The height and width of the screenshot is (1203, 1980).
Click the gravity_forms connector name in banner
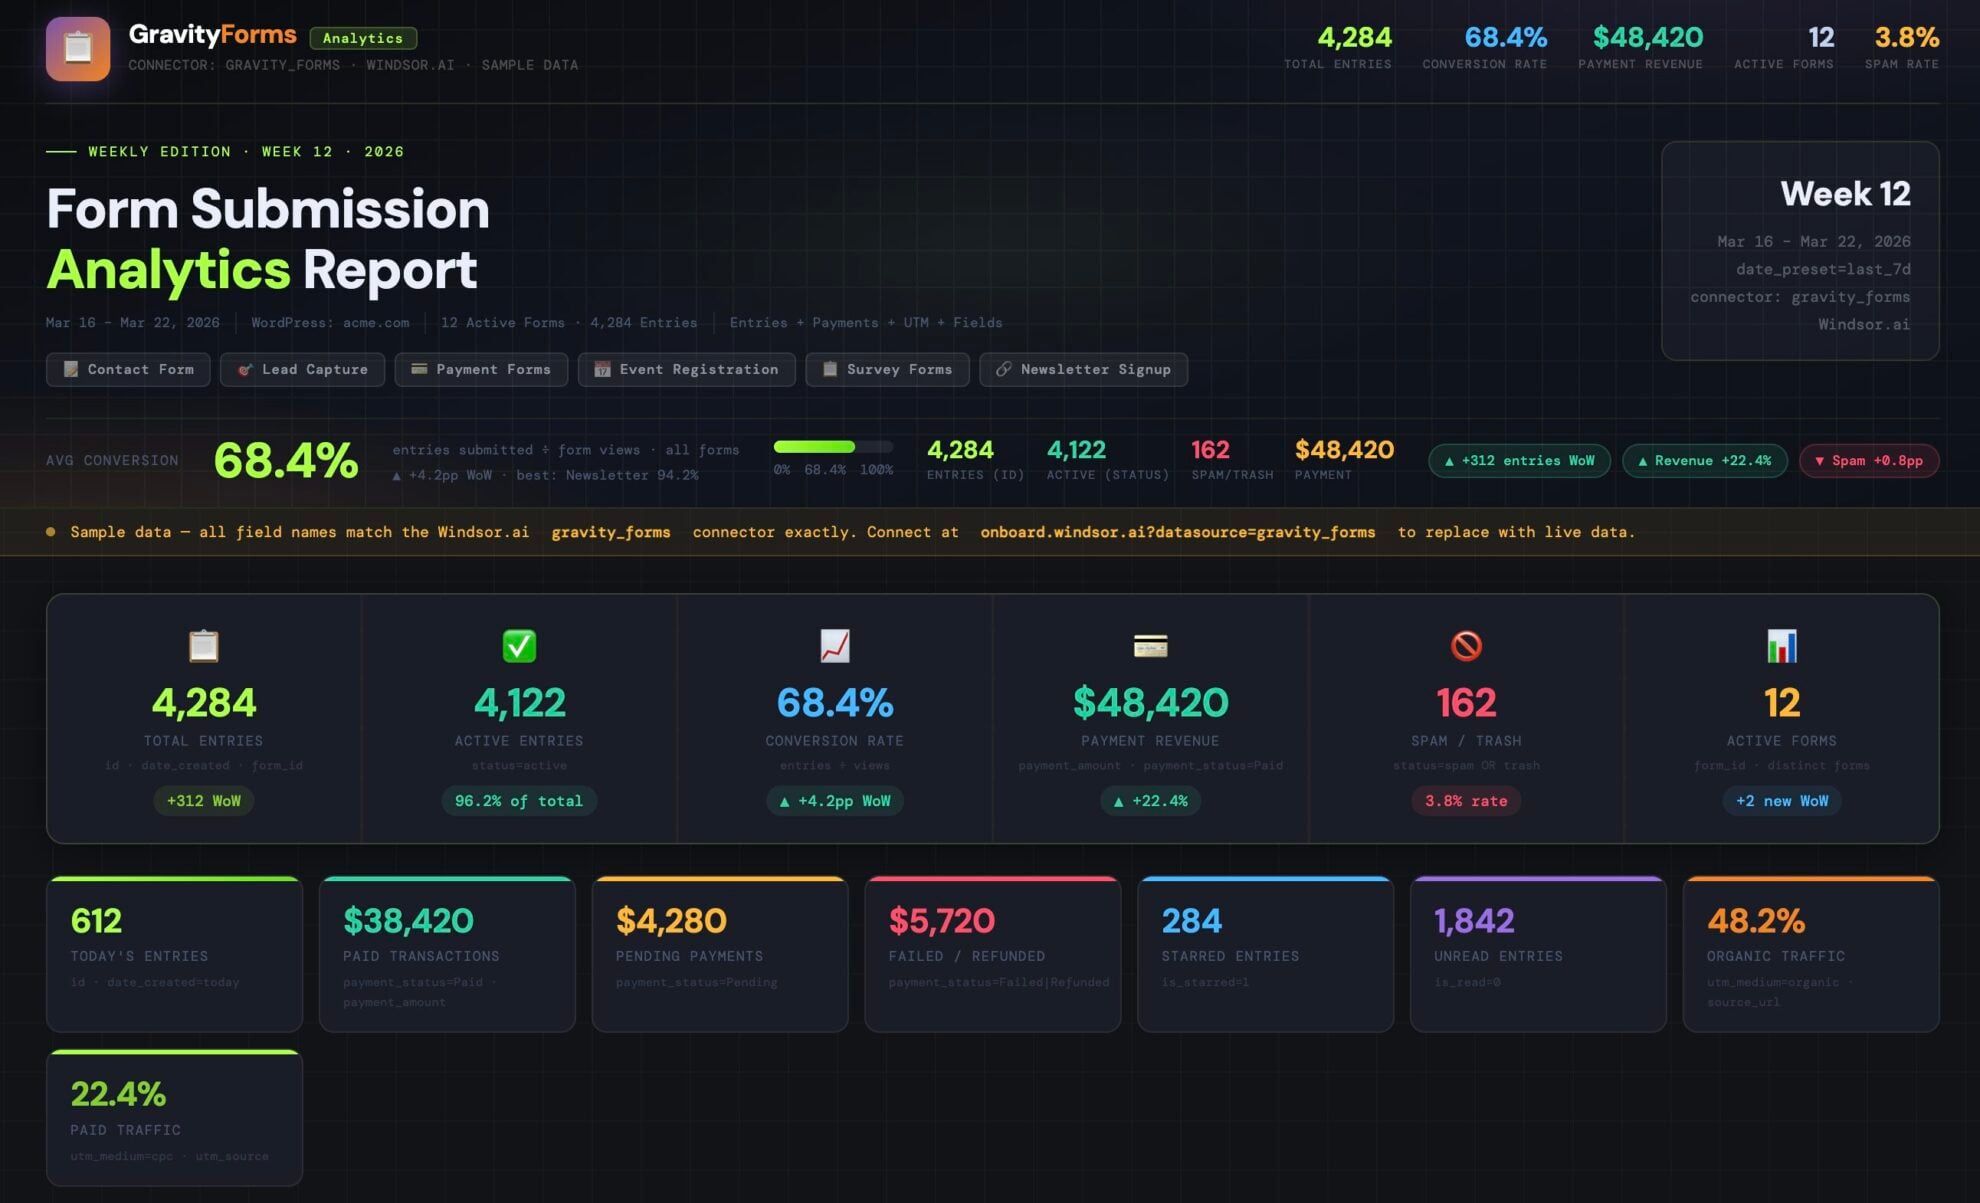pyautogui.click(x=611, y=532)
